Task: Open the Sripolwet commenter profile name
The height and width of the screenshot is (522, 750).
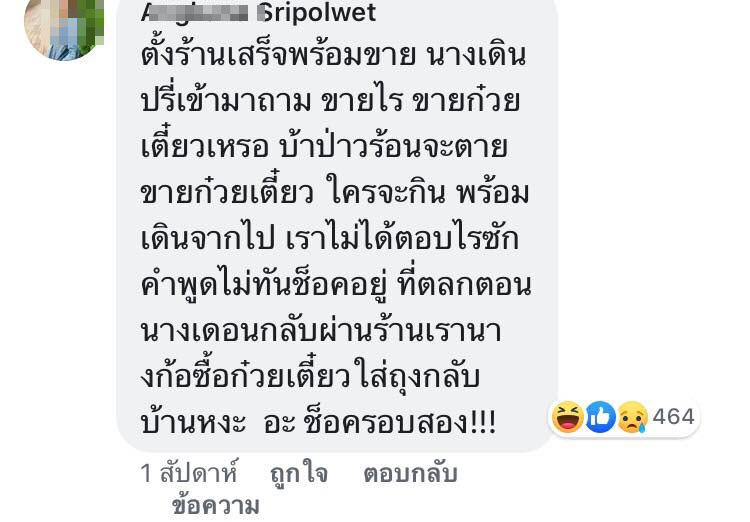Action: (316, 12)
